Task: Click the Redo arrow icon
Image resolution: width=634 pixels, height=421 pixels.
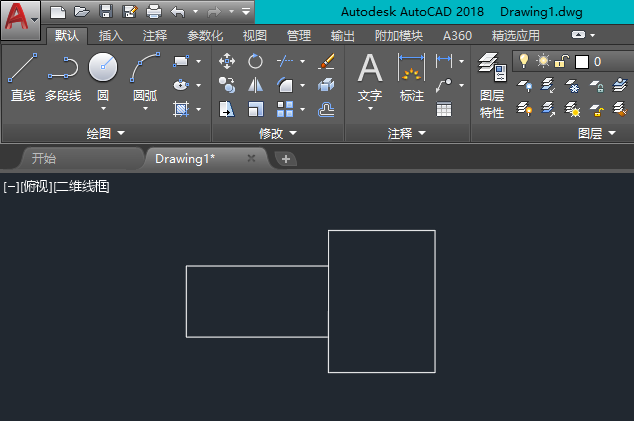Action: (214, 12)
